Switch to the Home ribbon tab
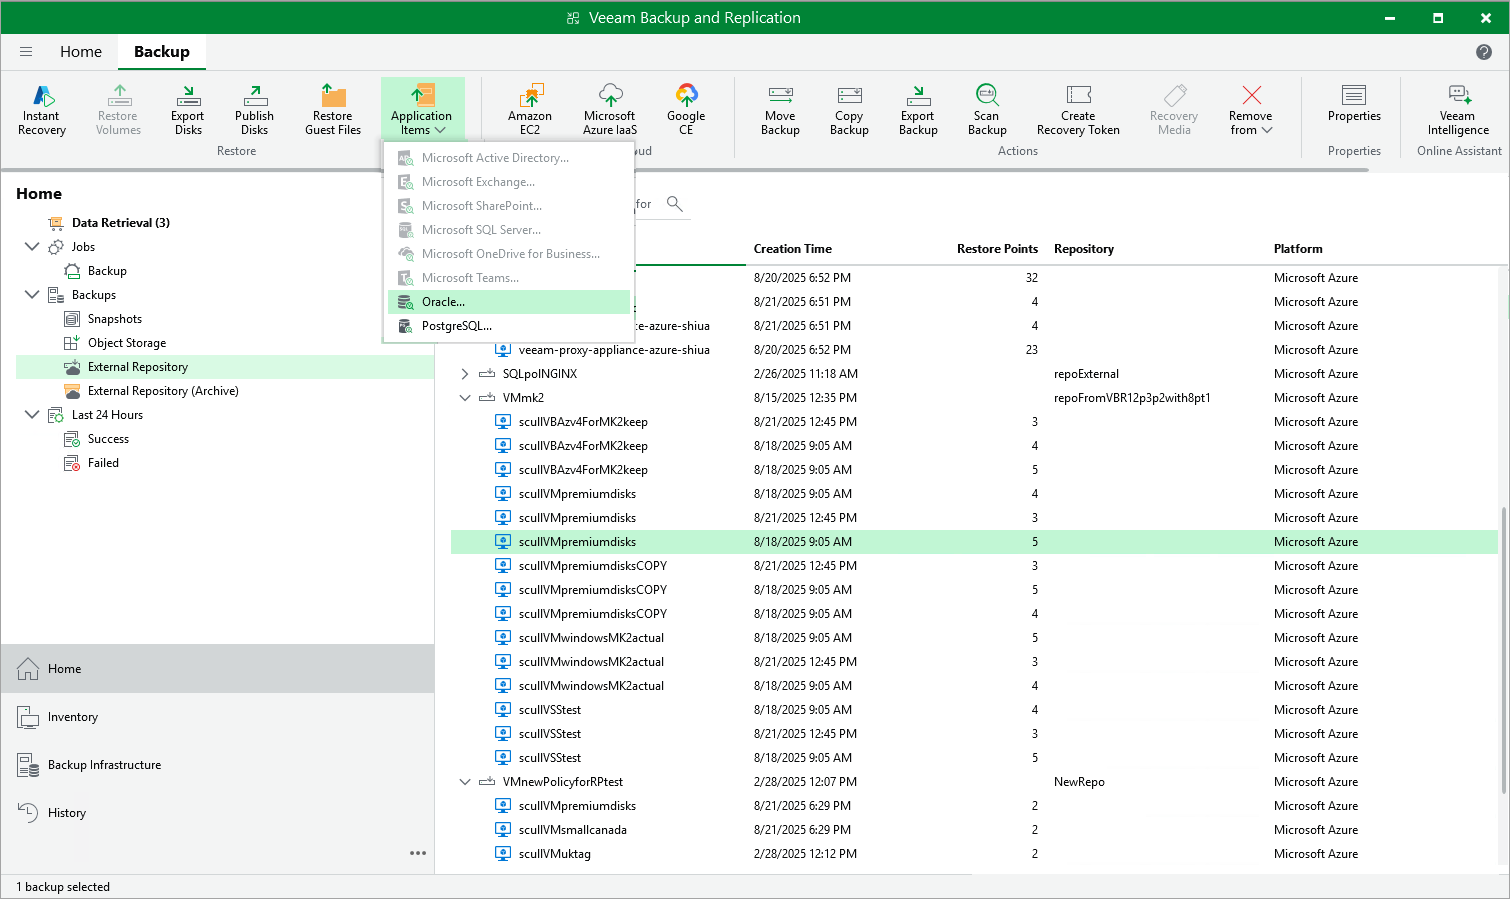This screenshot has height=899, width=1510. [81, 52]
